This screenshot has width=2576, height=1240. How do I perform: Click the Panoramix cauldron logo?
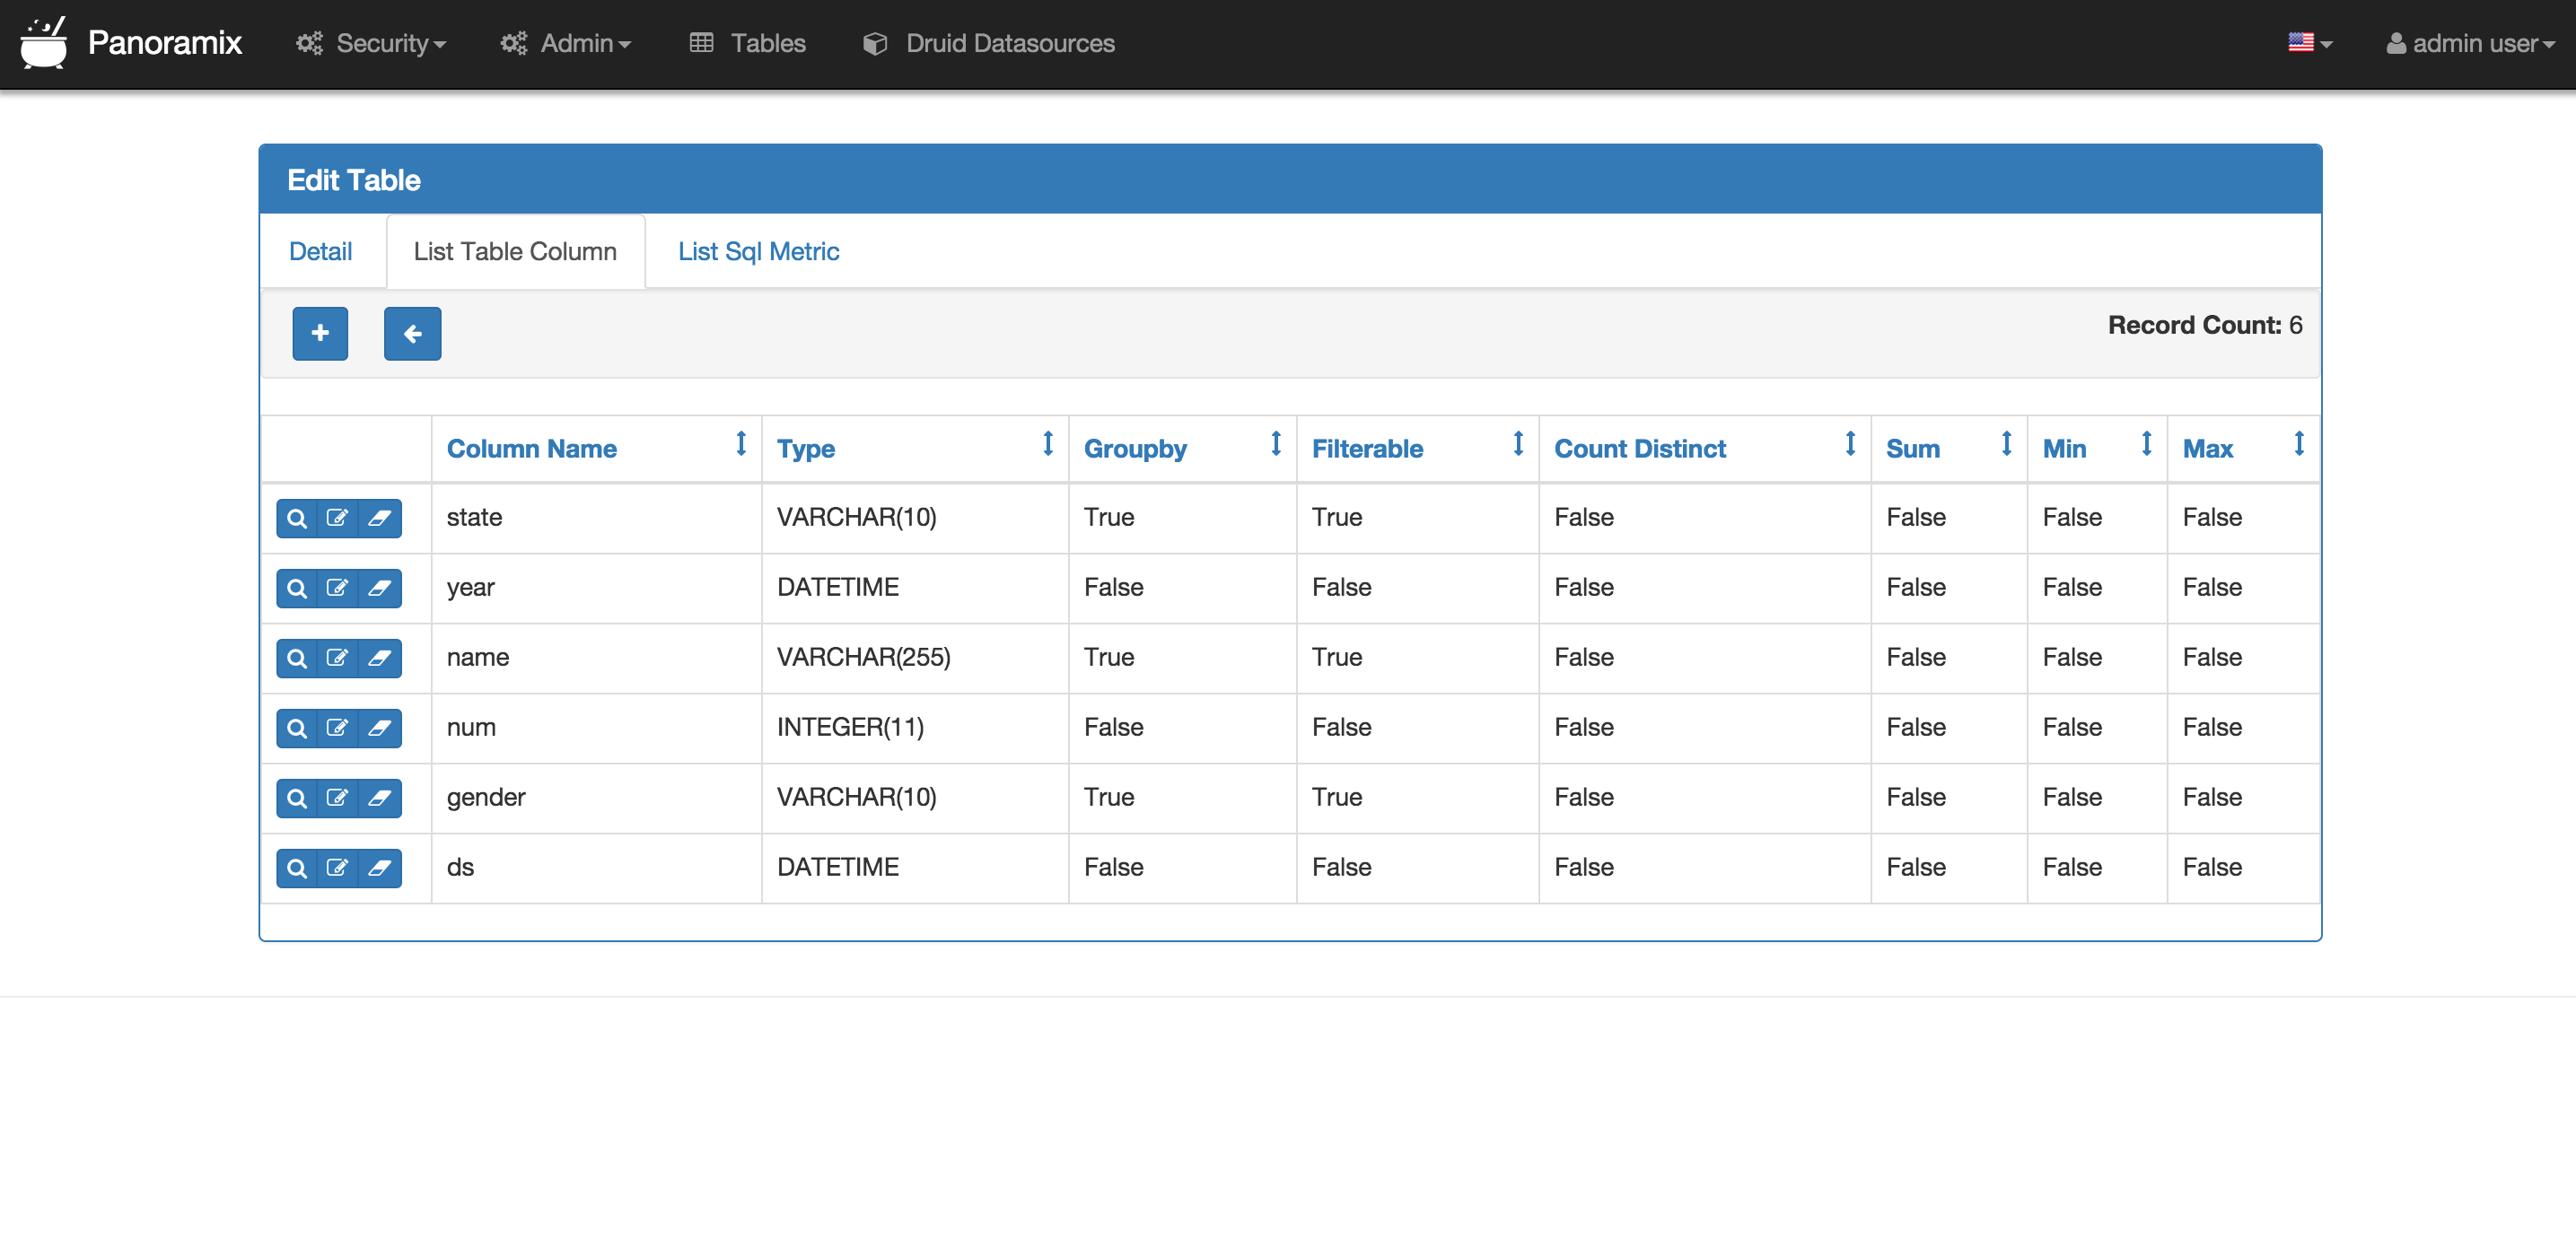click(44, 43)
